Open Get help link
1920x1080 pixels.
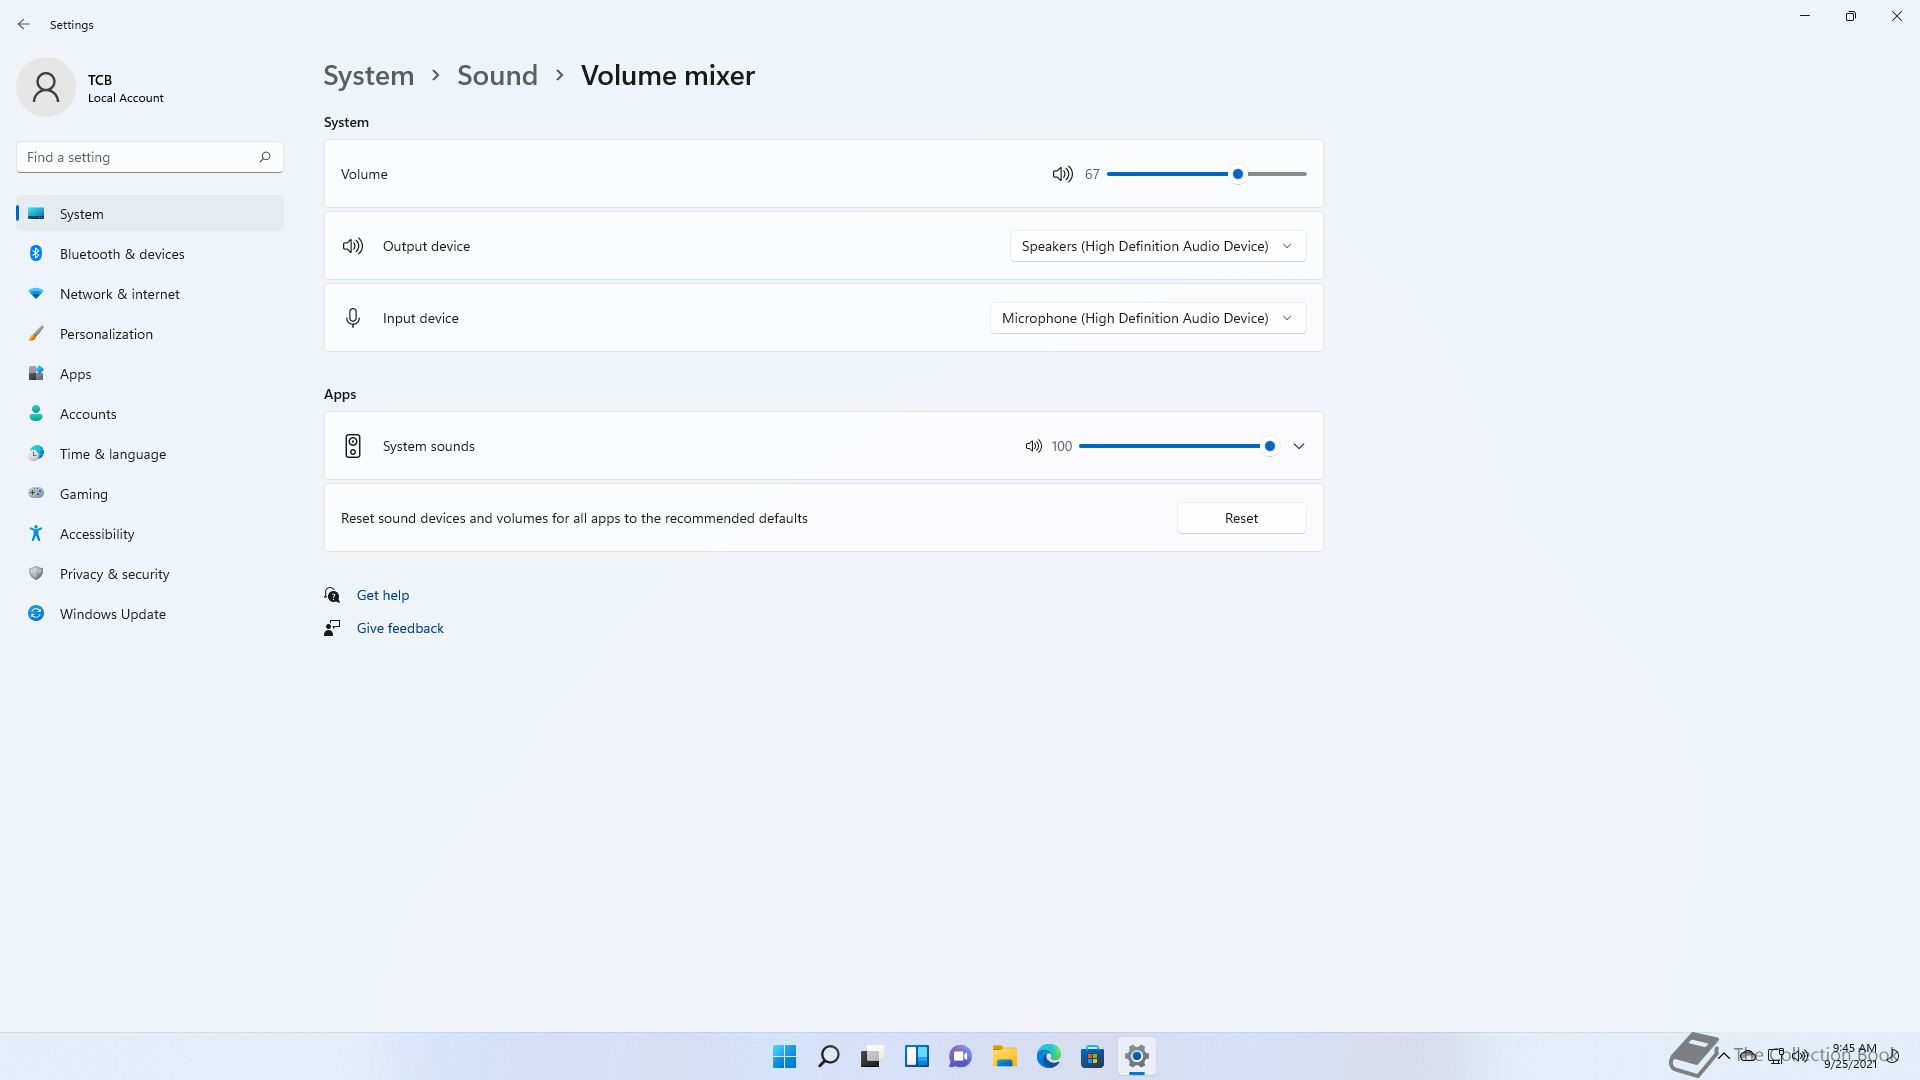click(x=383, y=595)
